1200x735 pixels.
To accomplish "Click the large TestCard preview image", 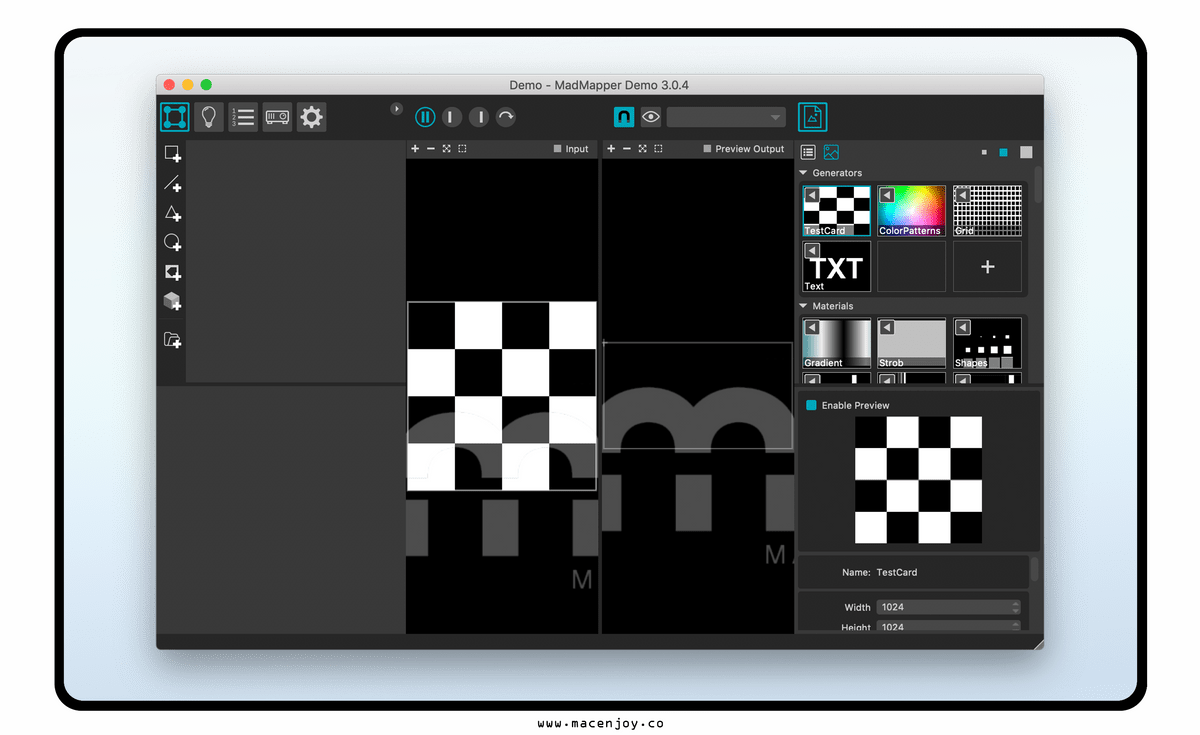I will (x=918, y=480).
